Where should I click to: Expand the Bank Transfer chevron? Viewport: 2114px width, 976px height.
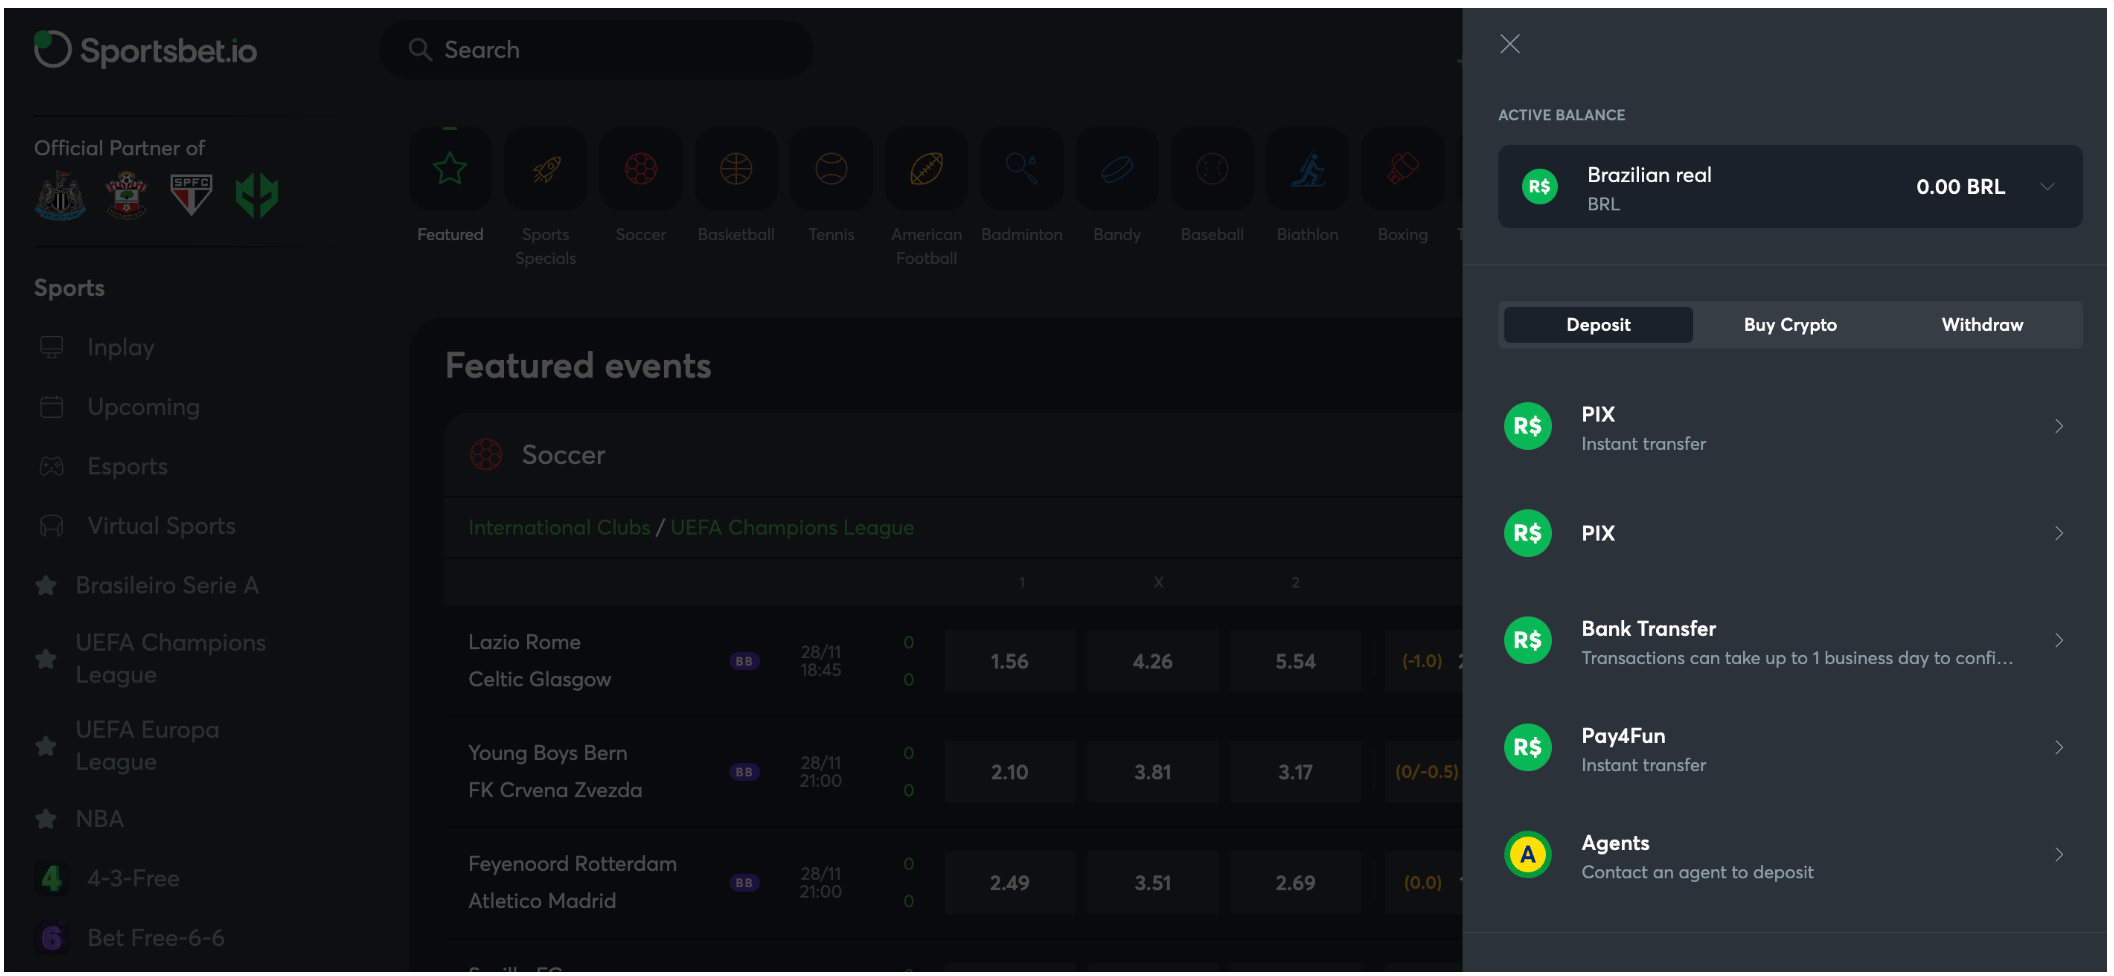pos(2059,641)
